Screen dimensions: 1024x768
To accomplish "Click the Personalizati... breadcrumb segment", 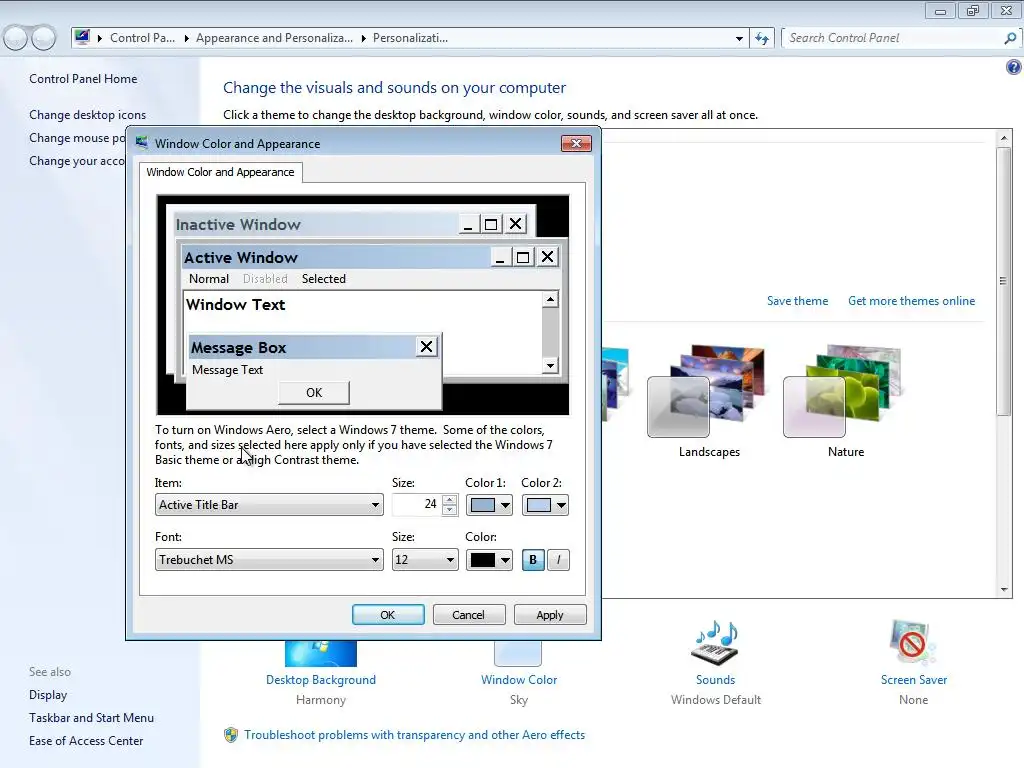I will click(410, 38).
